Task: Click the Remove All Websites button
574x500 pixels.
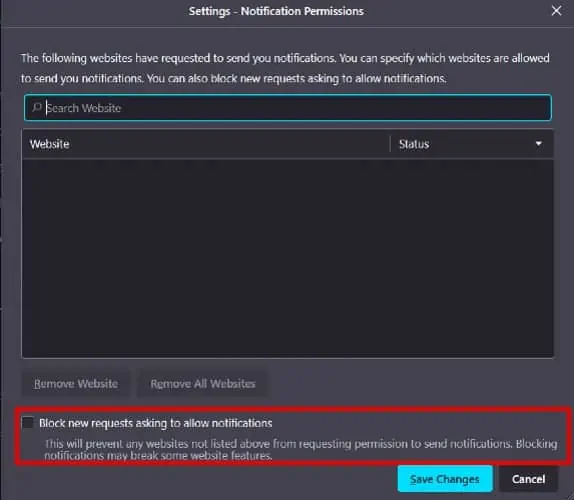Action: pyautogui.click(x=203, y=384)
